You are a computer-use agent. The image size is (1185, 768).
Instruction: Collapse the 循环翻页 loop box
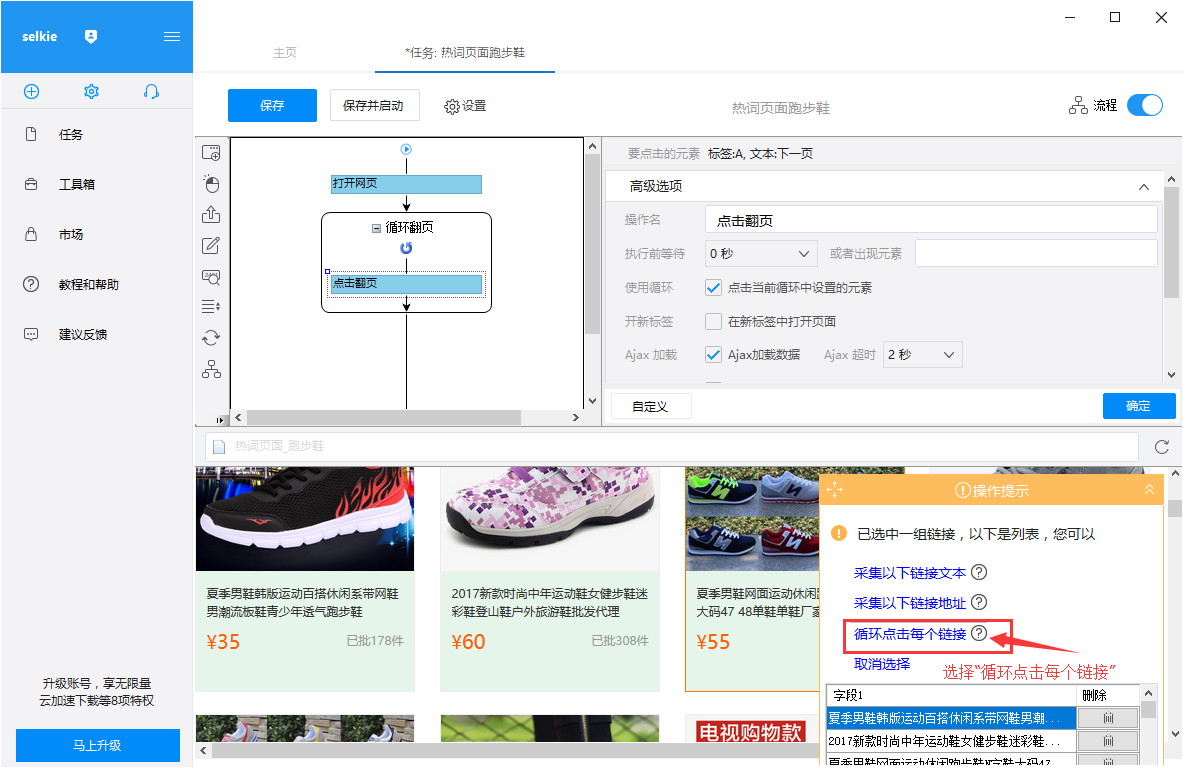coord(376,228)
